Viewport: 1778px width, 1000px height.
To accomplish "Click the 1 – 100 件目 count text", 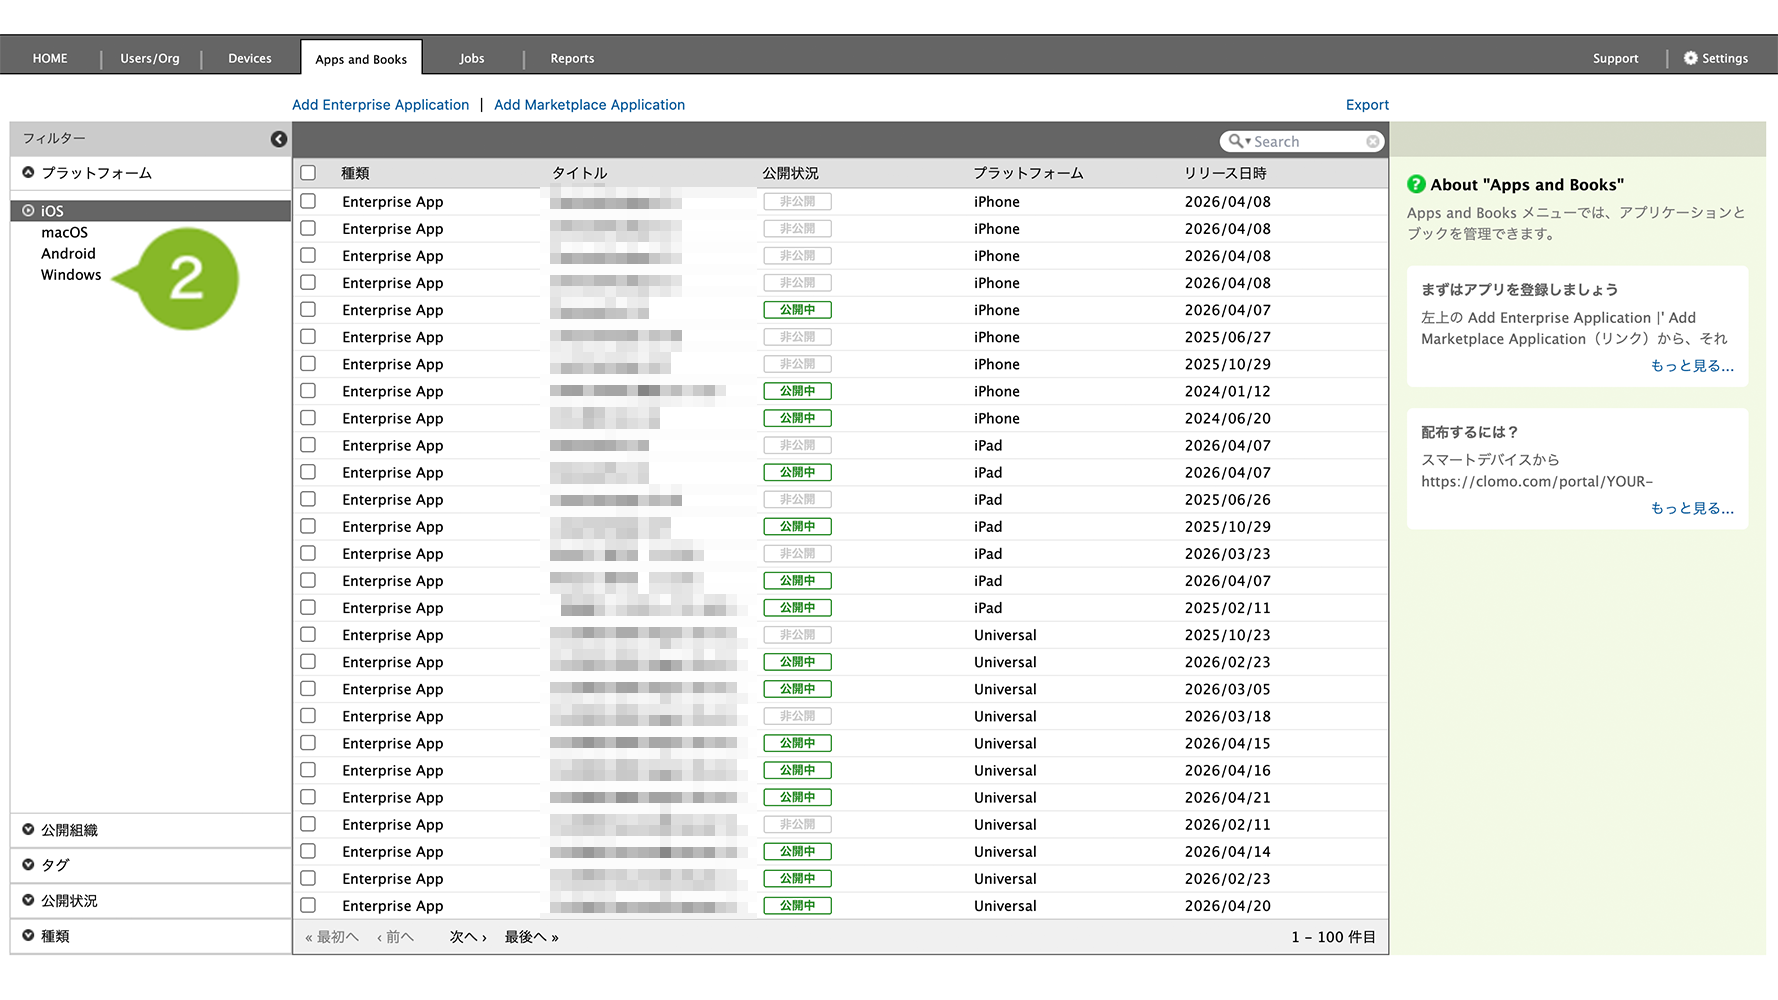I will 1333,937.
